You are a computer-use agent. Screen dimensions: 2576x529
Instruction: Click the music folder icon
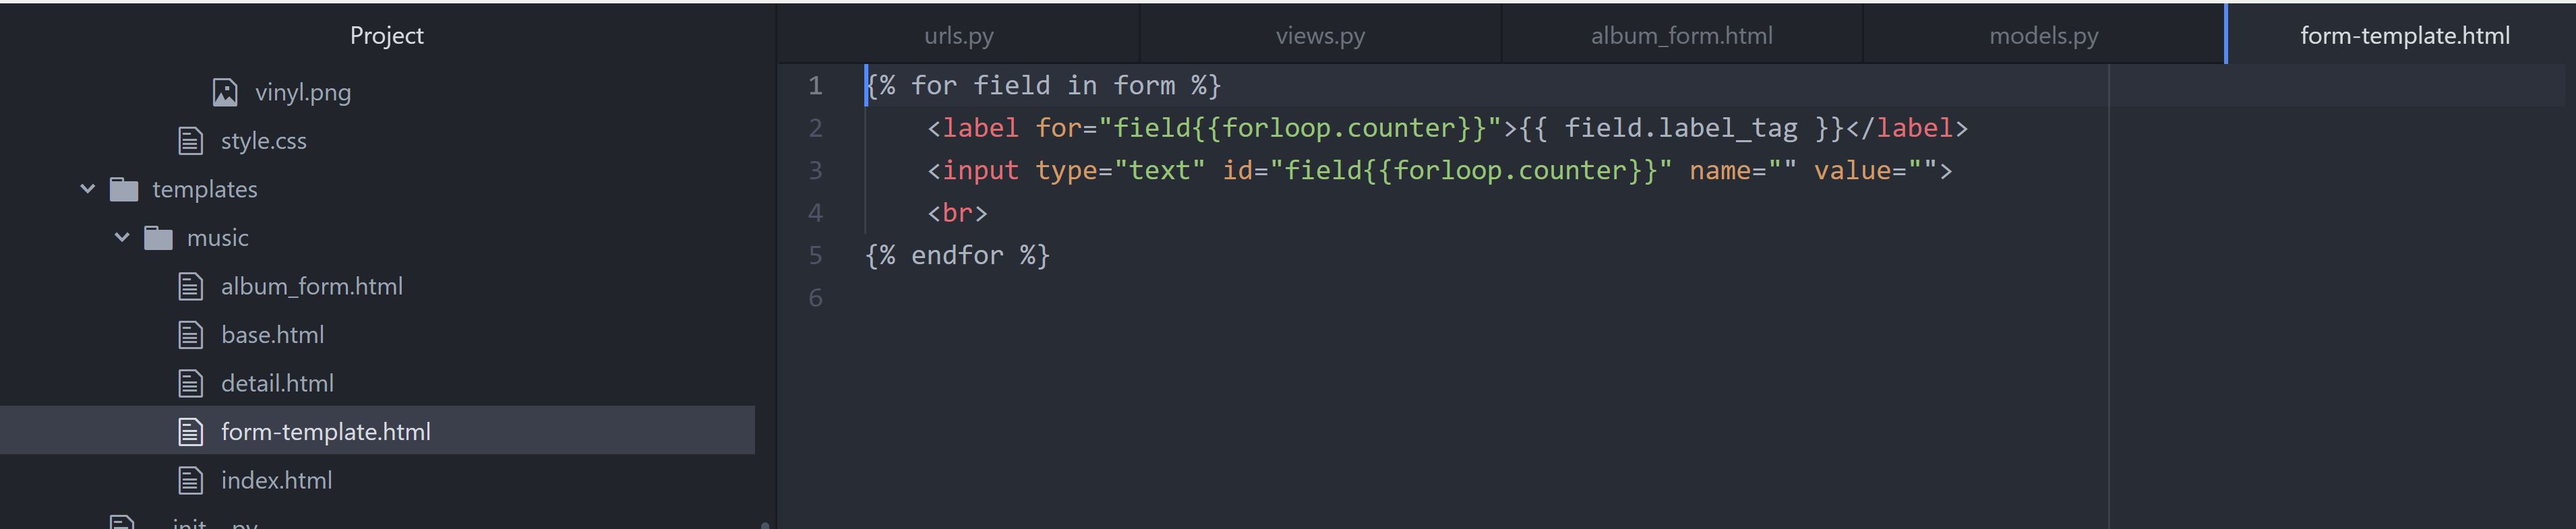tap(158, 238)
